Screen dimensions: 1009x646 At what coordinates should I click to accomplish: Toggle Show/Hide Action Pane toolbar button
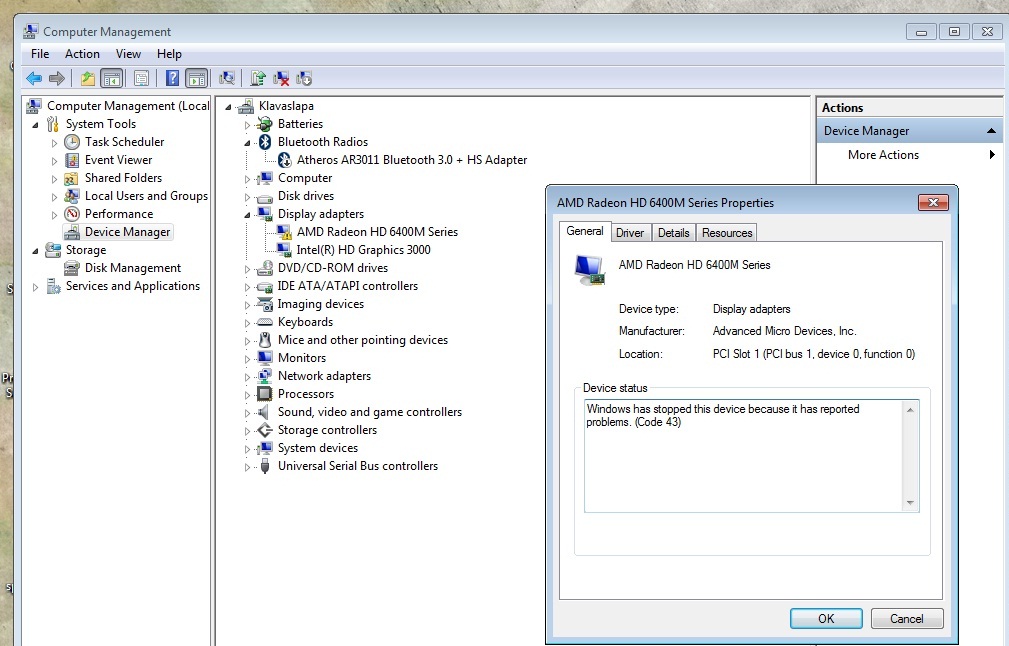point(197,78)
